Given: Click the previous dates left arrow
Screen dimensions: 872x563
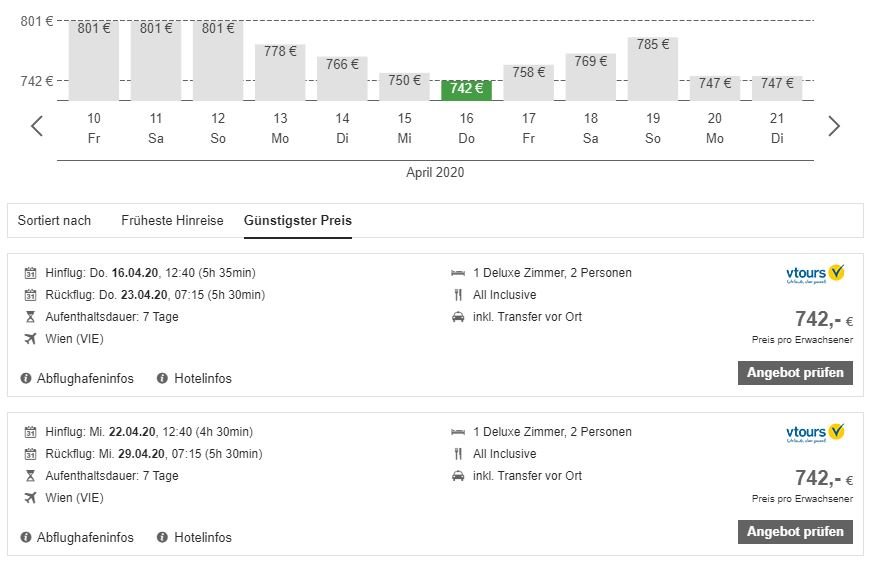Looking at the screenshot, I should 37,126.
